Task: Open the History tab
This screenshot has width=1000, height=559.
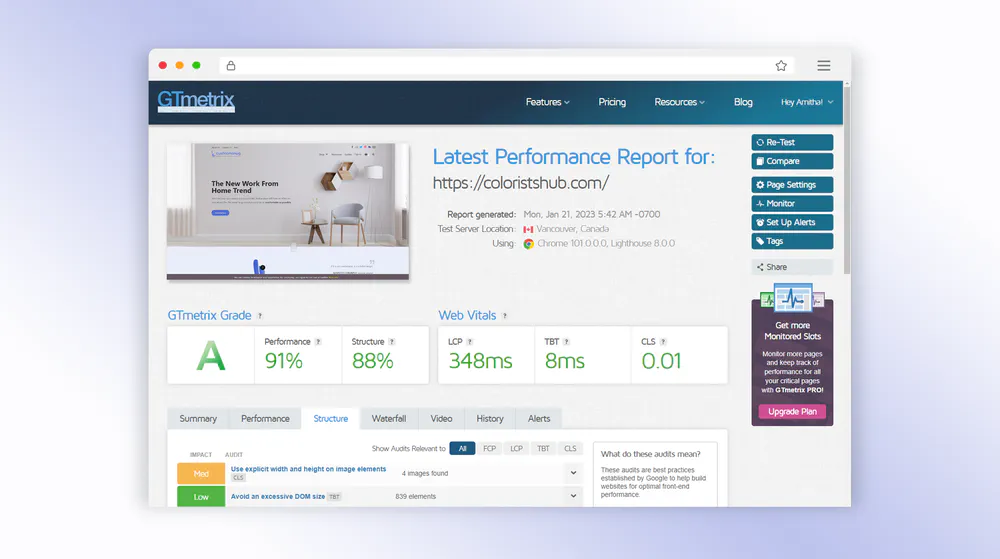Action: 490,419
